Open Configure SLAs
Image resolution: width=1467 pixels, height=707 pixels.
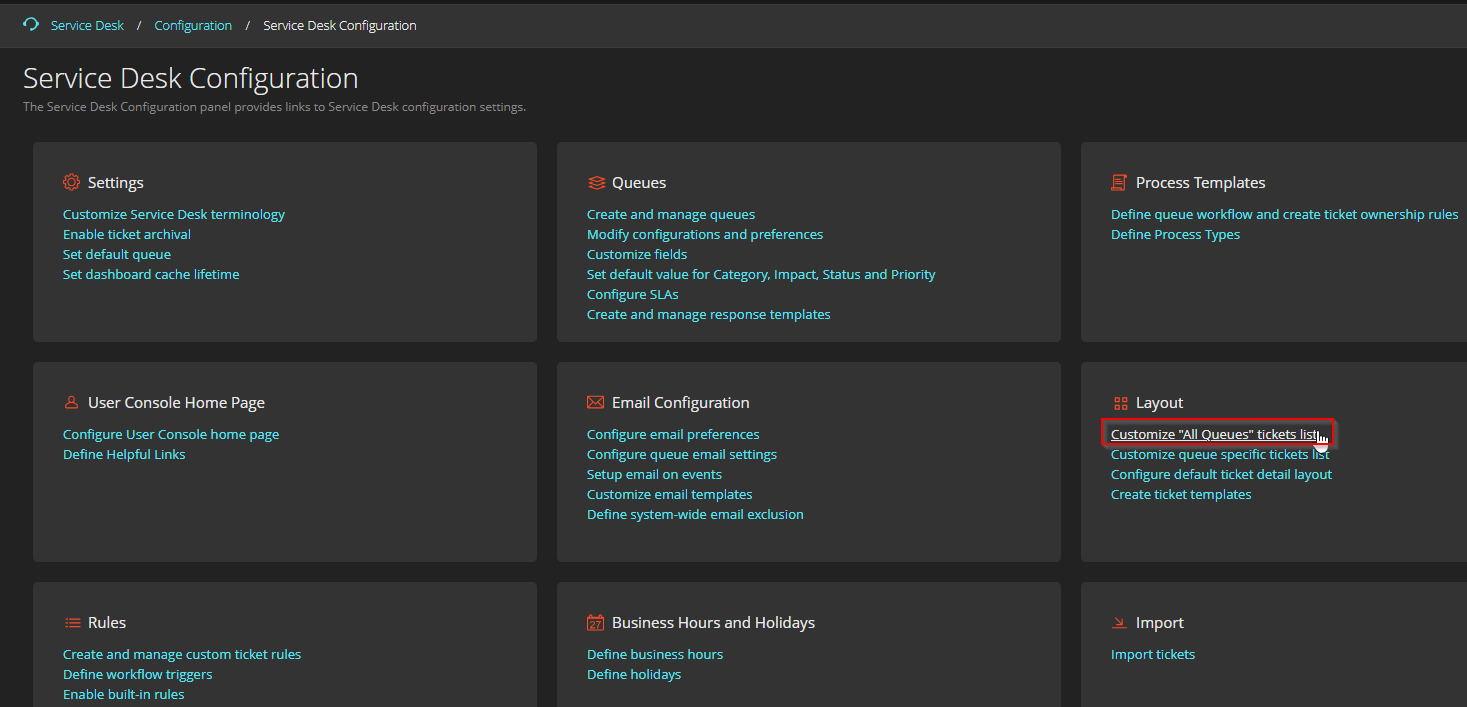click(x=632, y=293)
